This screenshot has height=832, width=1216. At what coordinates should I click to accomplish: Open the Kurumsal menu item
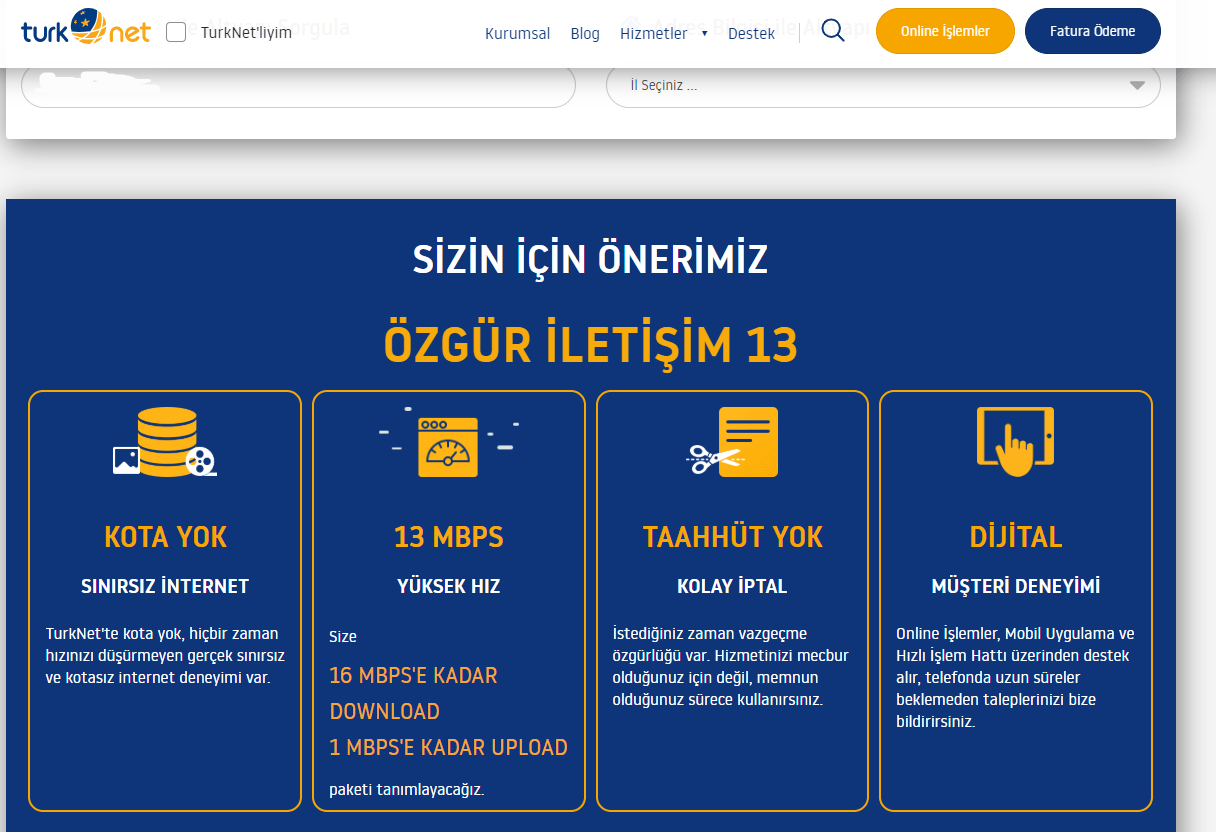point(517,33)
